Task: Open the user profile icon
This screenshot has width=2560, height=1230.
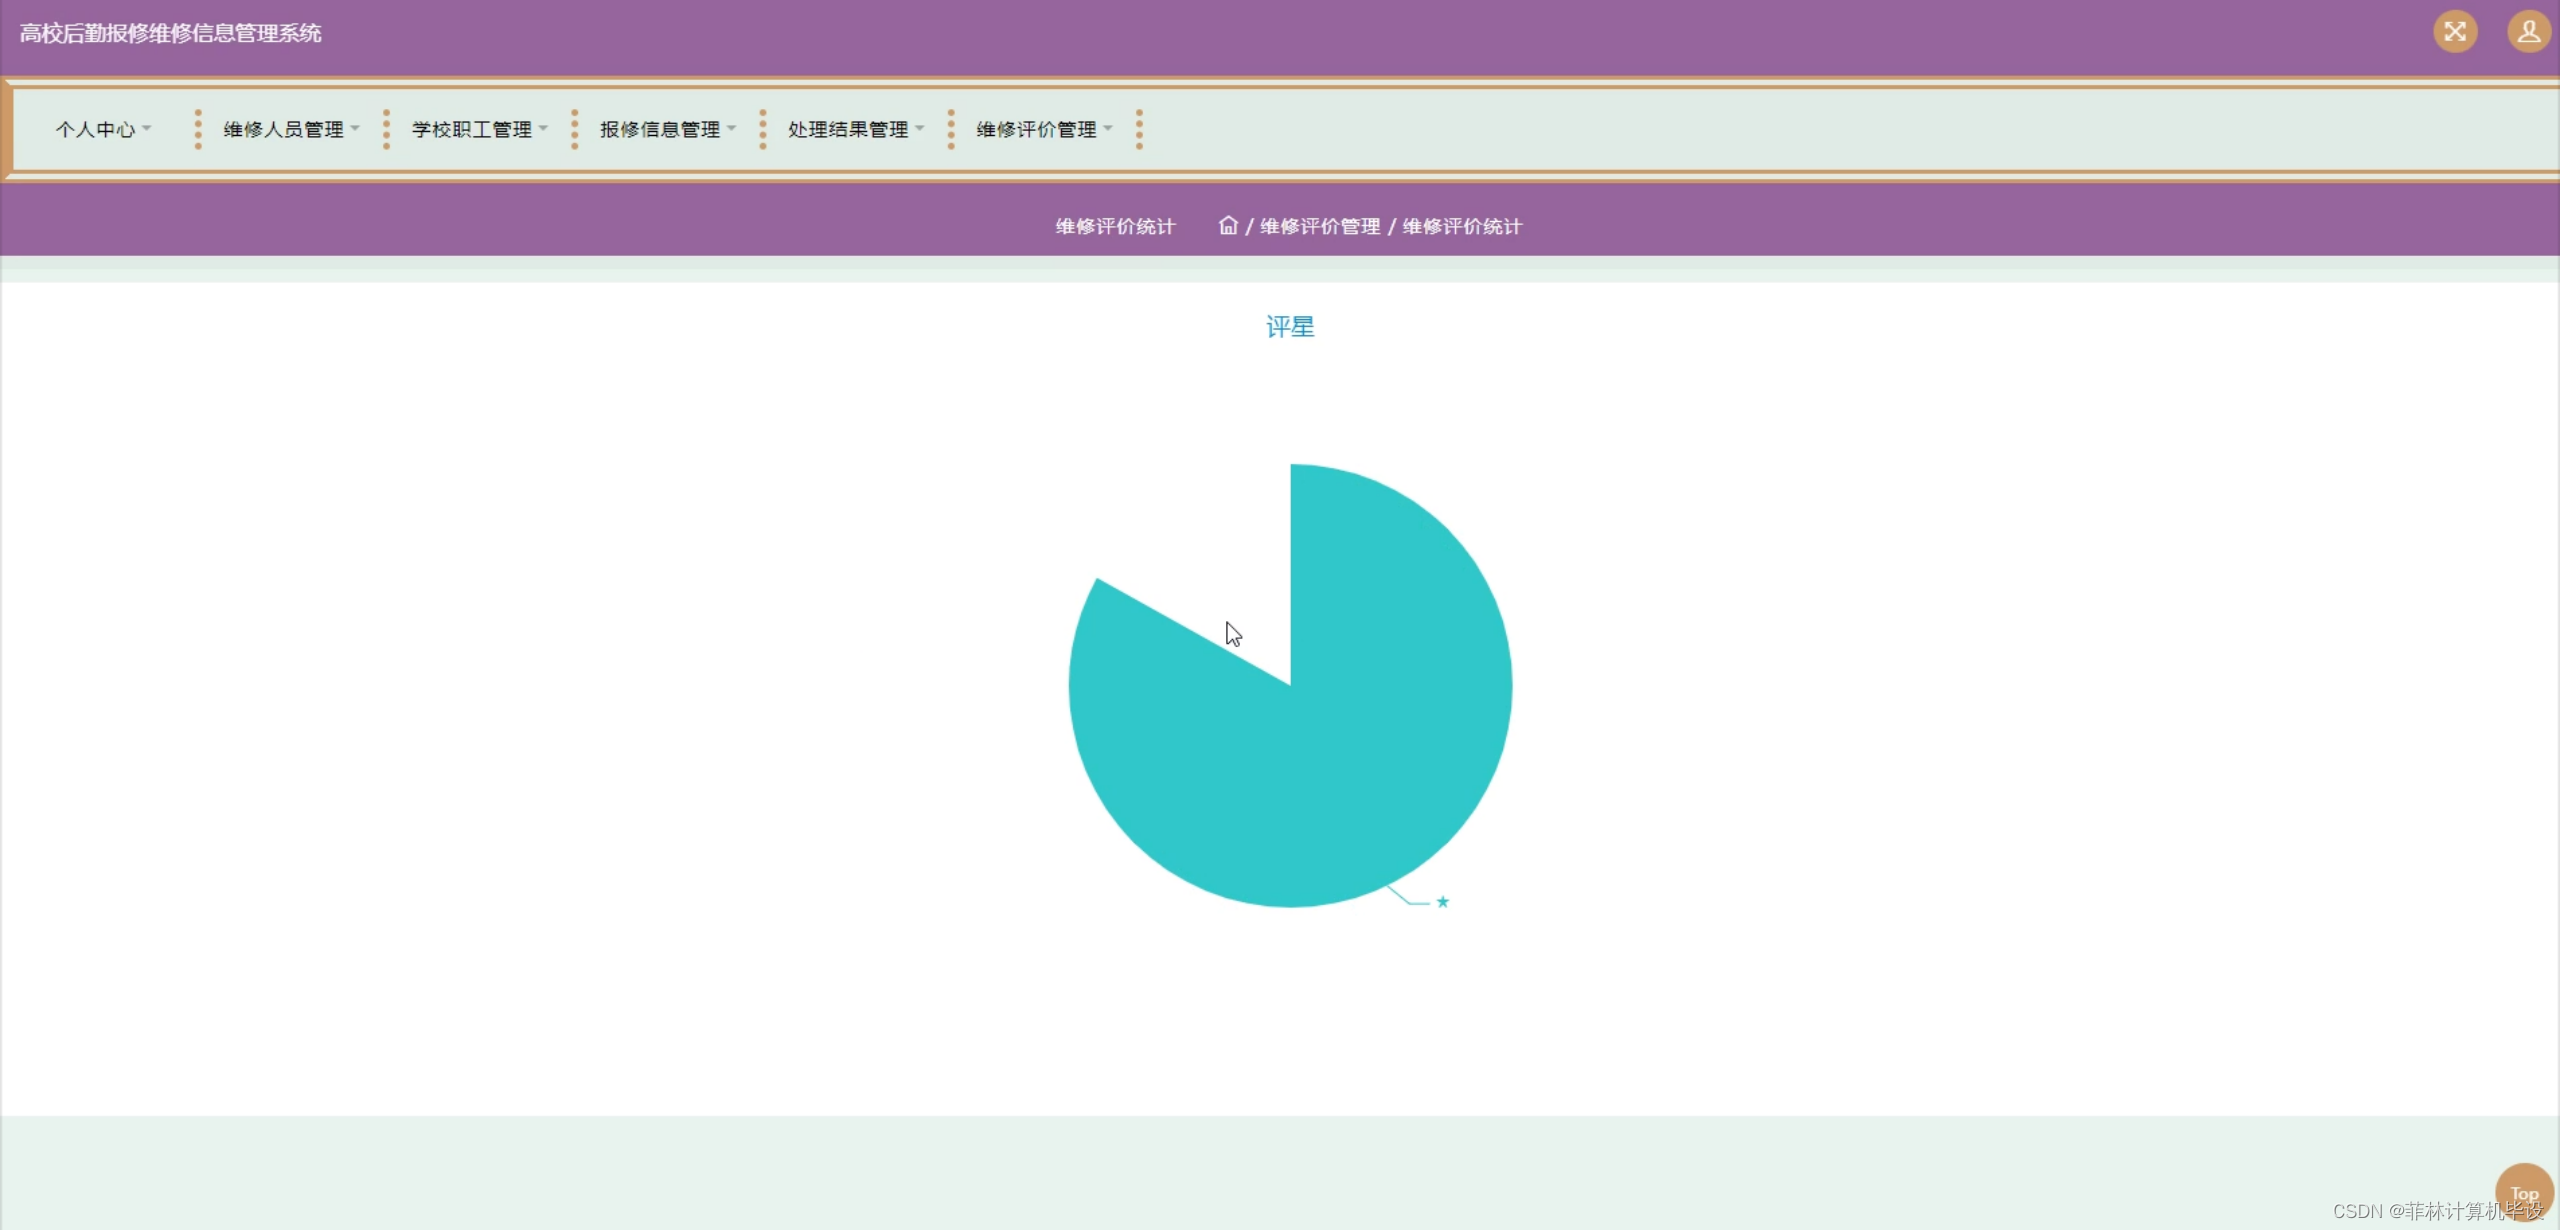Action: [2528, 32]
